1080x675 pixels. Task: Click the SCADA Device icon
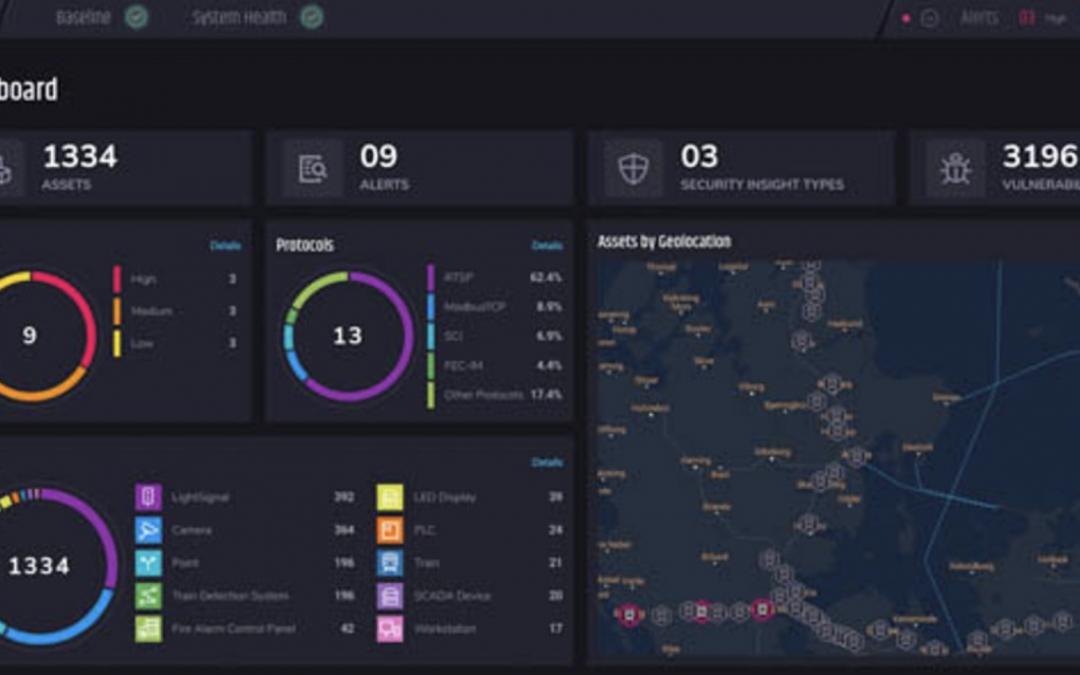(x=390, y=596)
